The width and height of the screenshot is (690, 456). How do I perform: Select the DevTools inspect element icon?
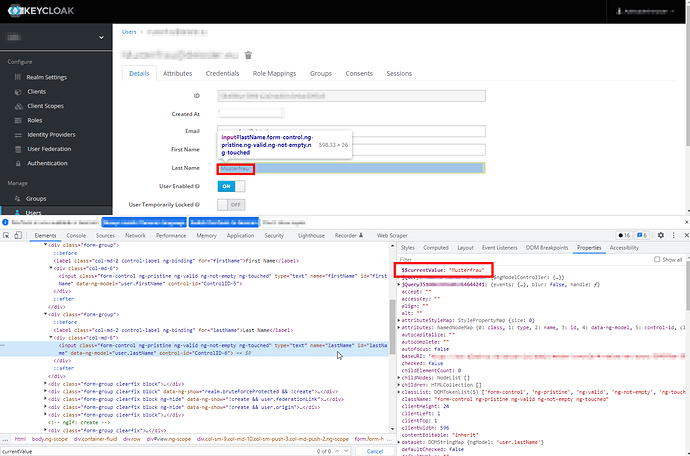coord(9,234)
